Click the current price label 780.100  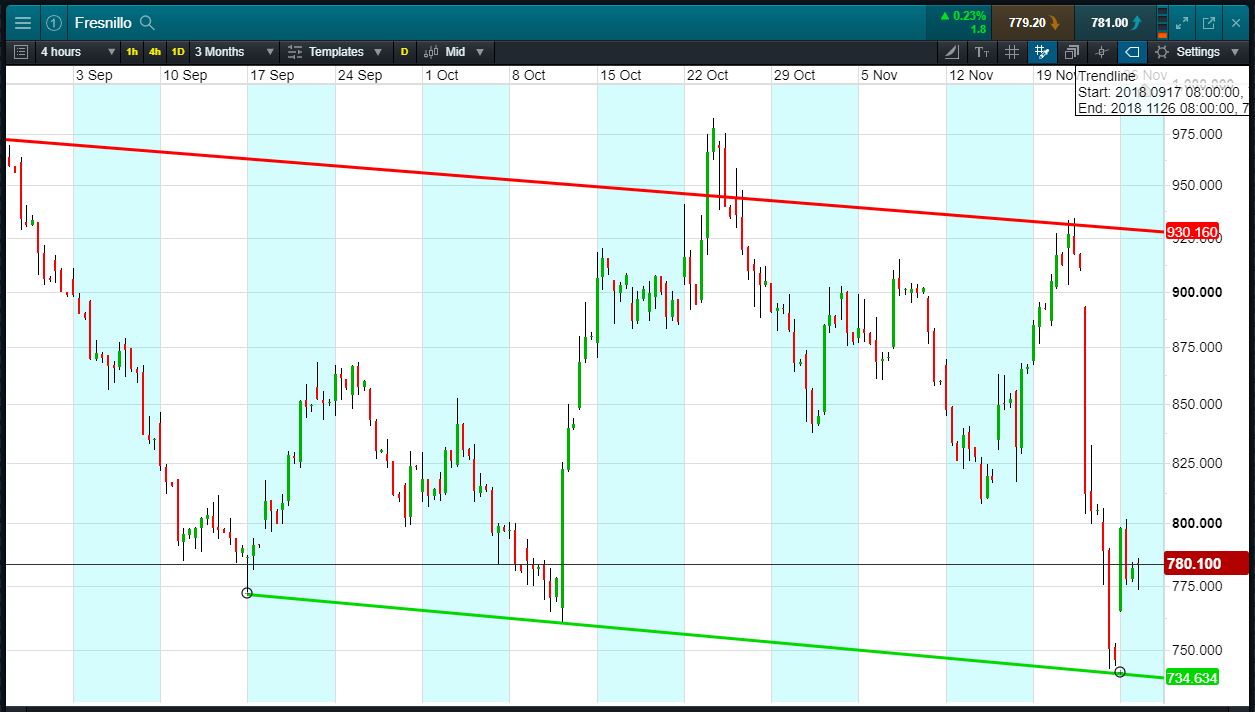pyautogui.click(x=1207, y=564)
